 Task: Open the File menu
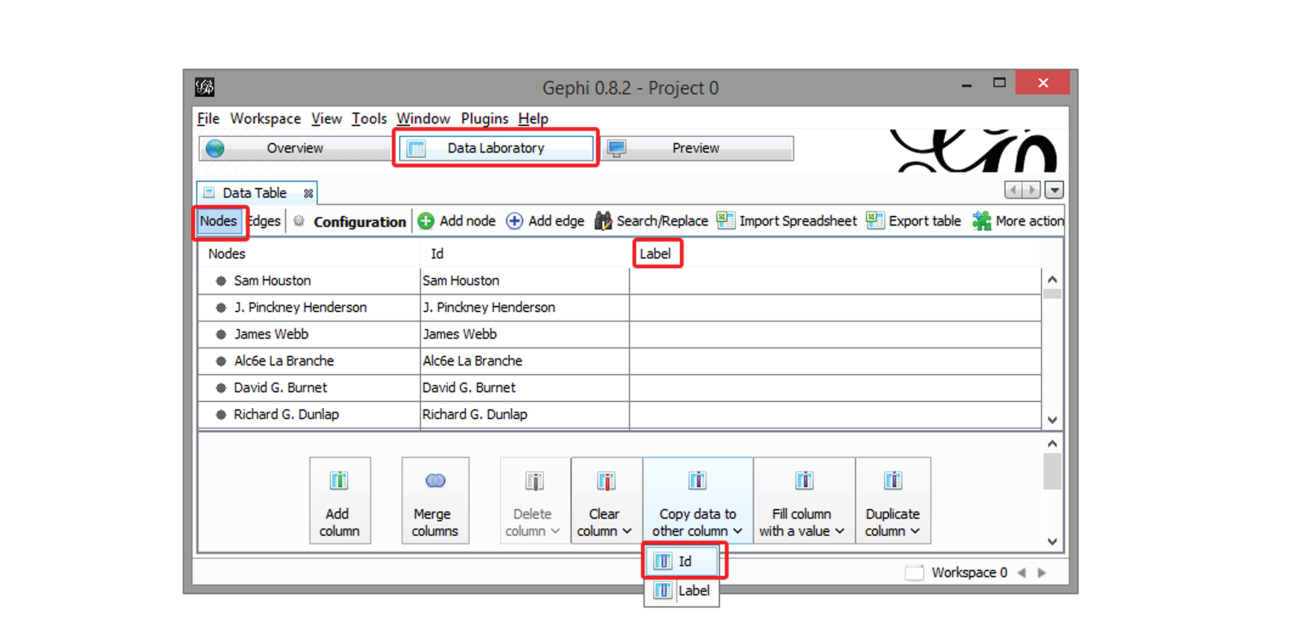(208, 118)
